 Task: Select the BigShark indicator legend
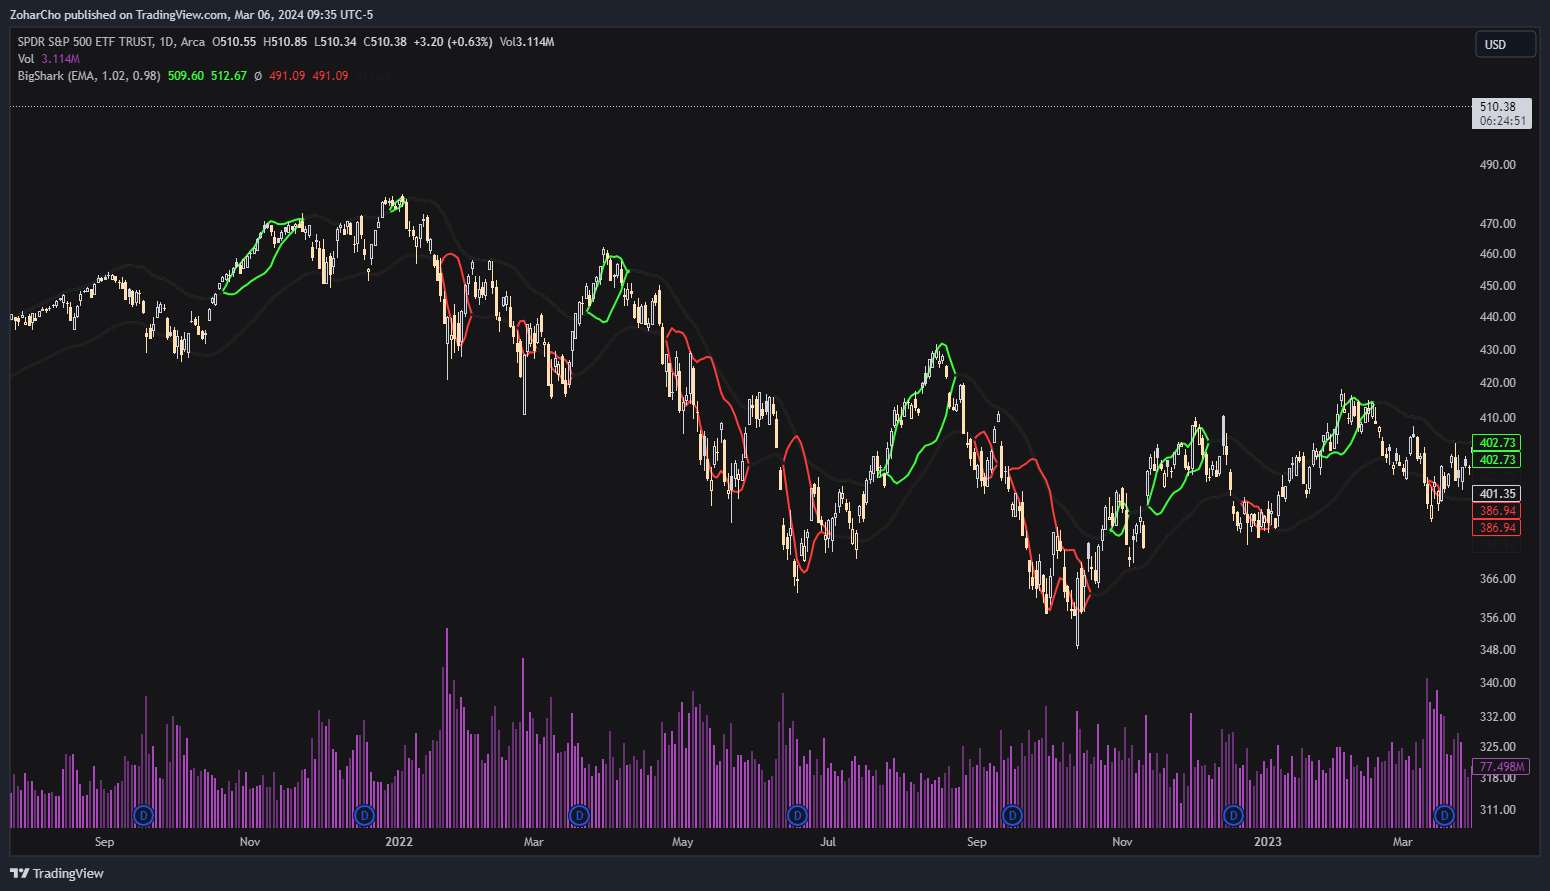[x=89, y=76]
